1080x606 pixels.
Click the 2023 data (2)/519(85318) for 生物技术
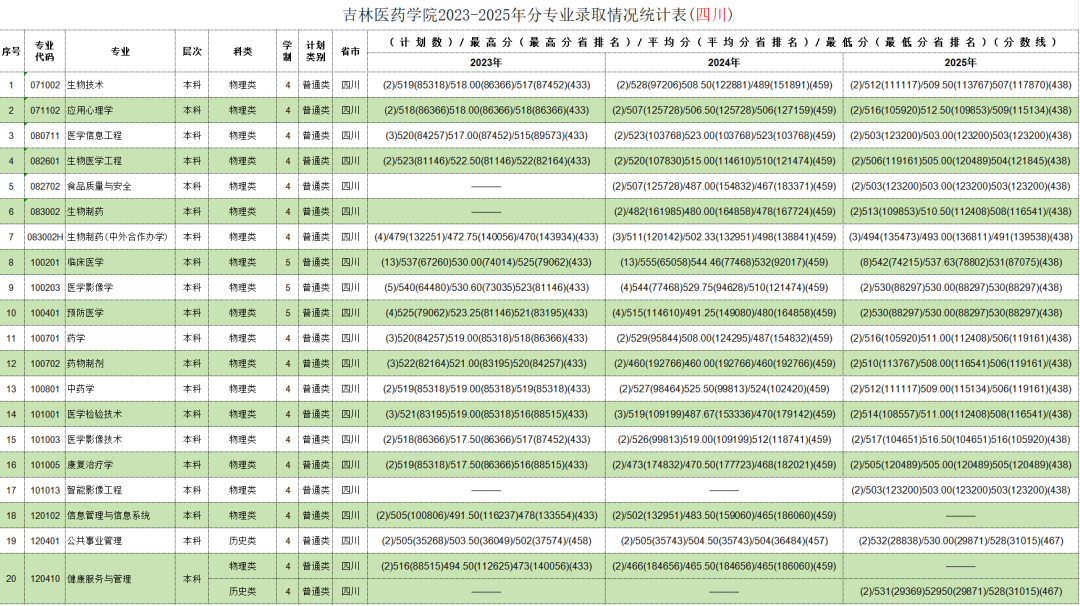point(486,85)
